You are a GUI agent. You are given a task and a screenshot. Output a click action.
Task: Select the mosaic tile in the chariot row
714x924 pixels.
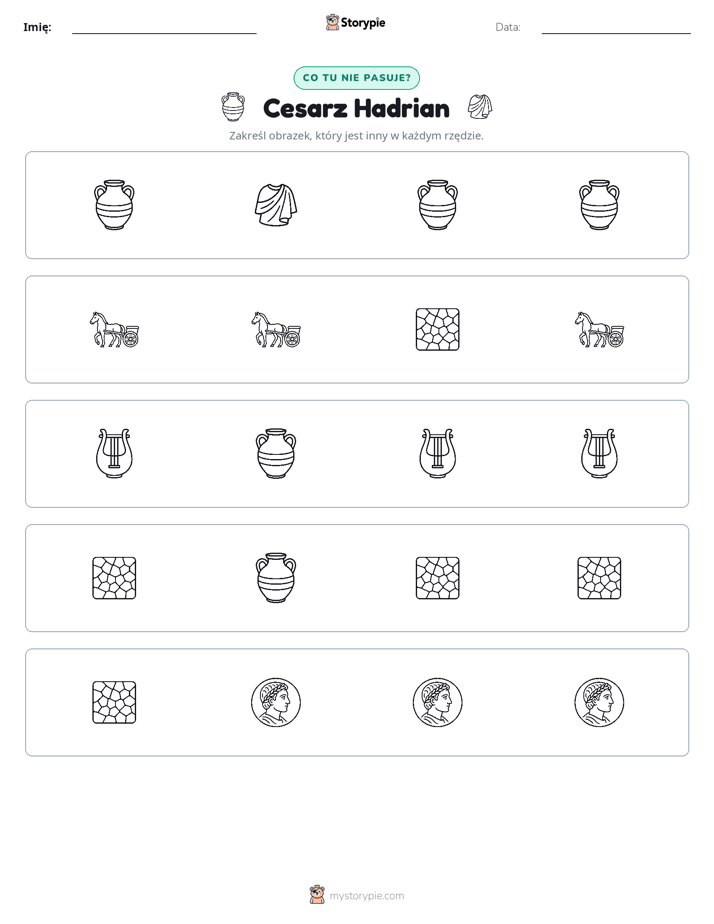pos(437,329)
